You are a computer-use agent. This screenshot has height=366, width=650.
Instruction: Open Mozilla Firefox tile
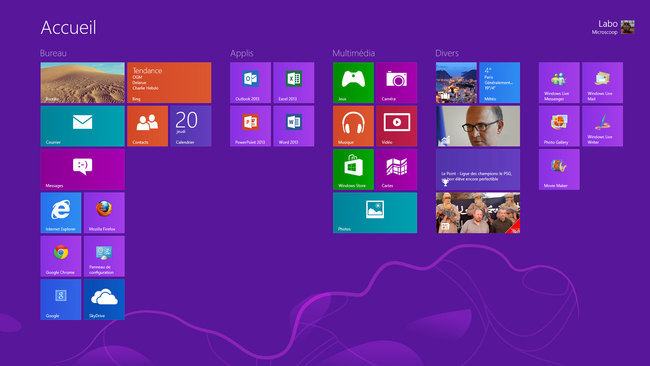click(x=104, y=213)
